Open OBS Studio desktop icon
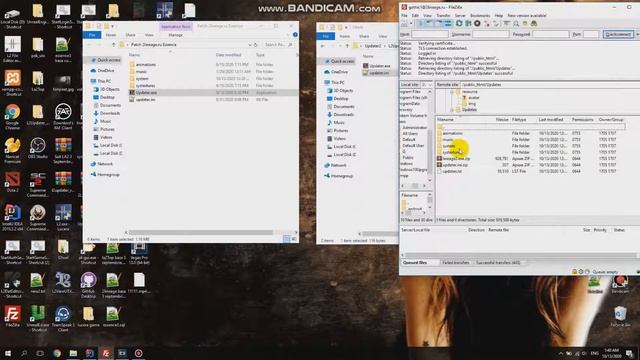 pos(38,147)
